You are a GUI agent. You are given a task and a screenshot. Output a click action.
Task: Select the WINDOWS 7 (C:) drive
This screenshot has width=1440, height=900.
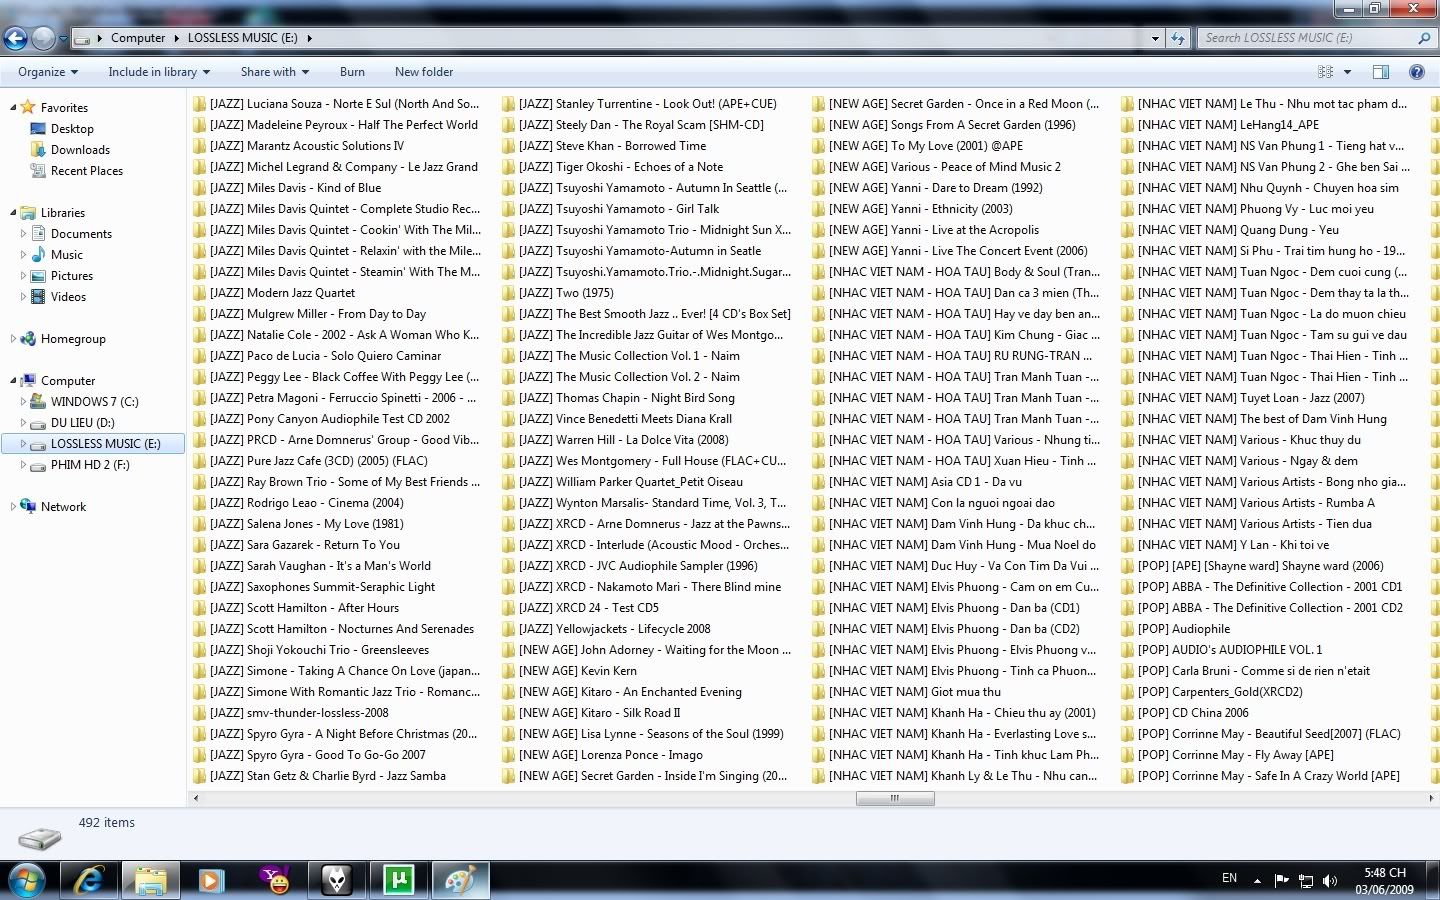point(95,402)
